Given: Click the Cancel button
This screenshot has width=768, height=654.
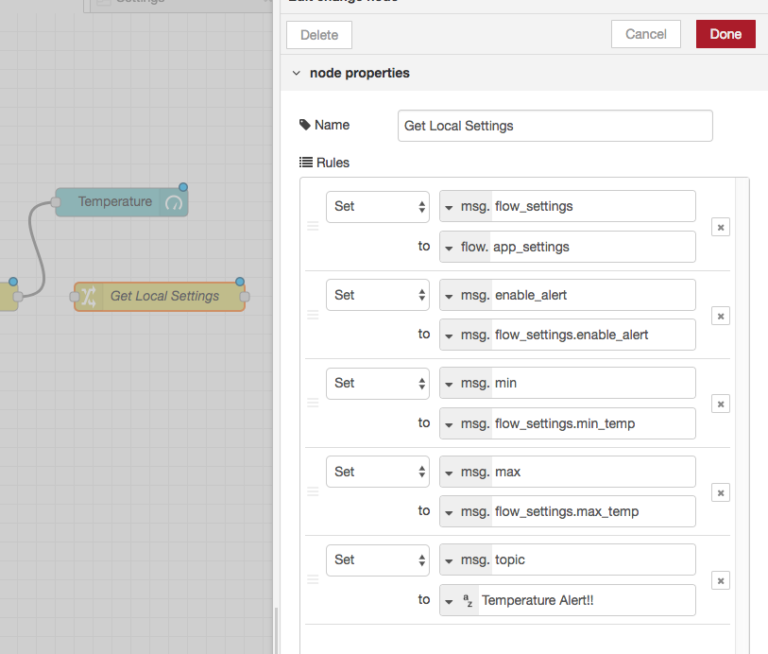Looking at the screenshot, I should click(646, 34).
